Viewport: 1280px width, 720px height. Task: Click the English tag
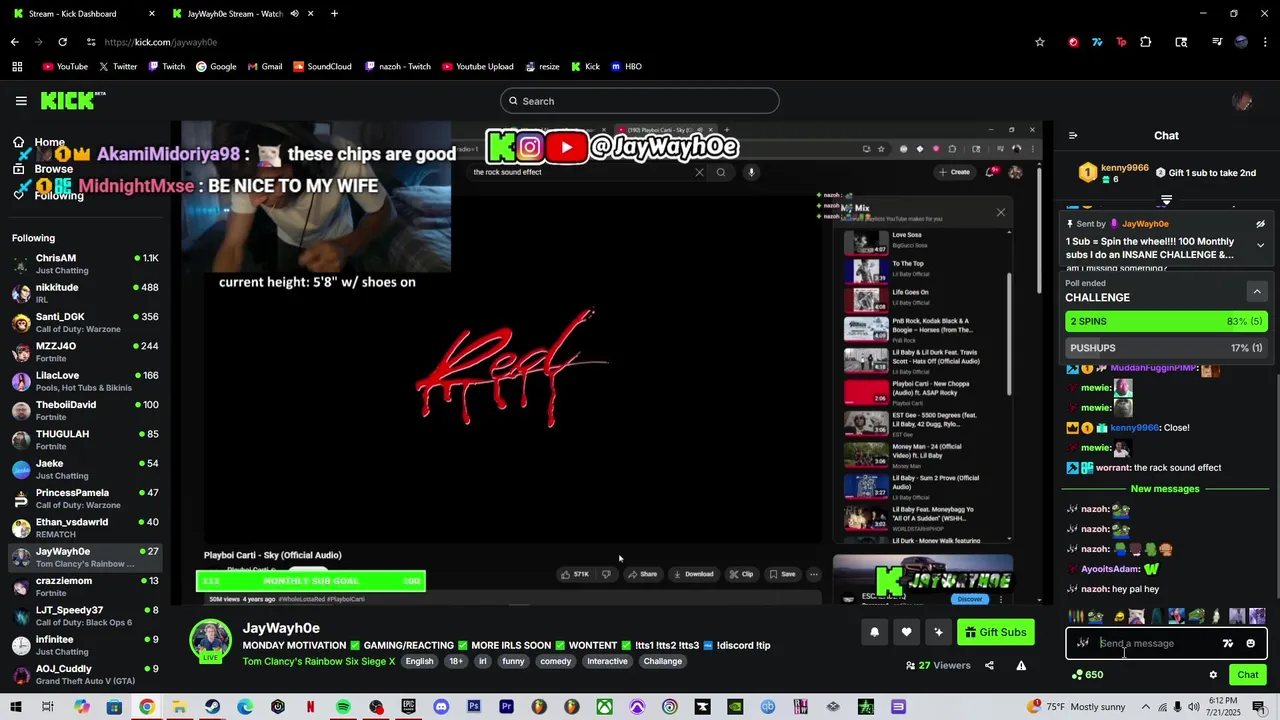(x=420, y=662)
